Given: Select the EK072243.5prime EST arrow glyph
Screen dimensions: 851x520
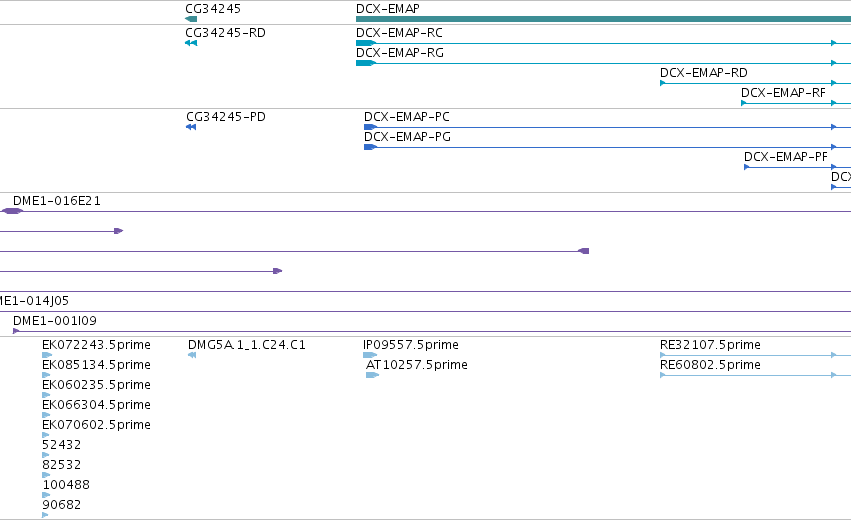Looking at the screenshot, I should pyautogui.click(x=47, y=355).
